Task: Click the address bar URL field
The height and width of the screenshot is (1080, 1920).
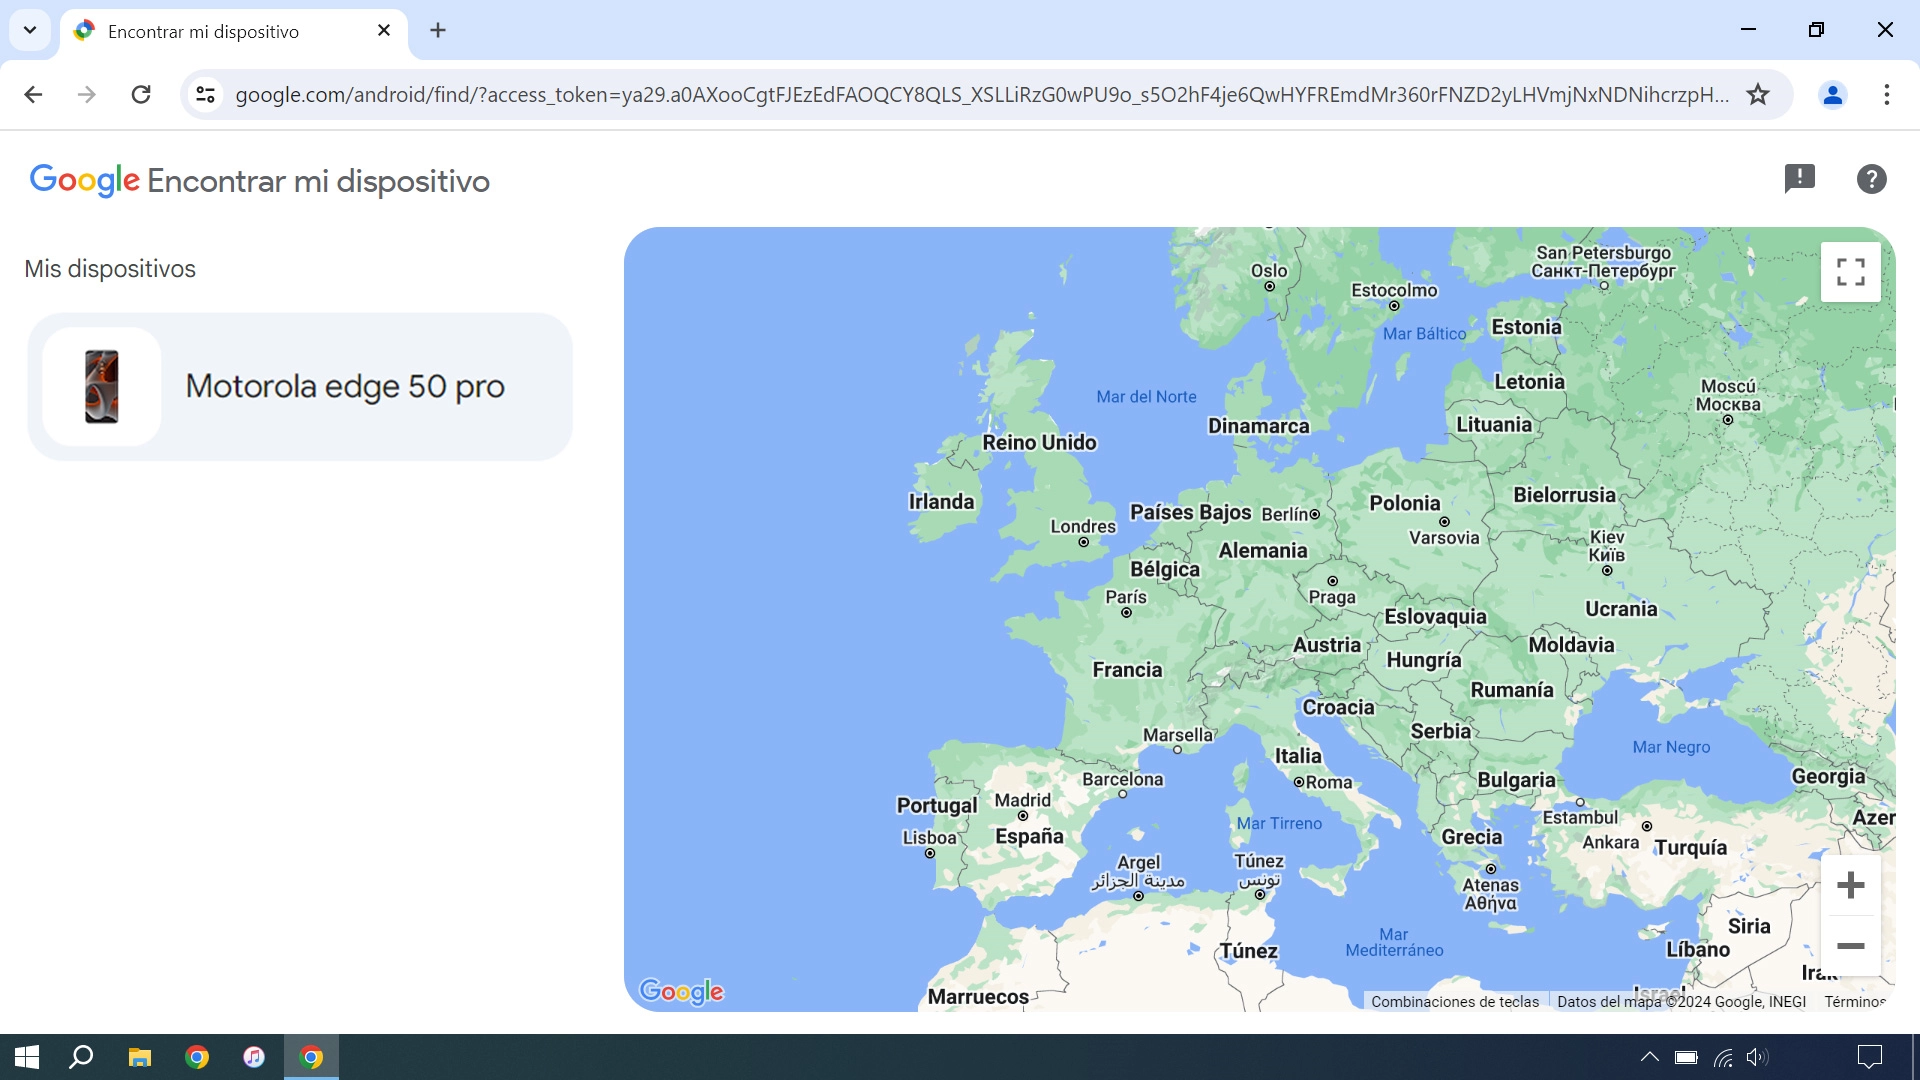Action: 980,95
